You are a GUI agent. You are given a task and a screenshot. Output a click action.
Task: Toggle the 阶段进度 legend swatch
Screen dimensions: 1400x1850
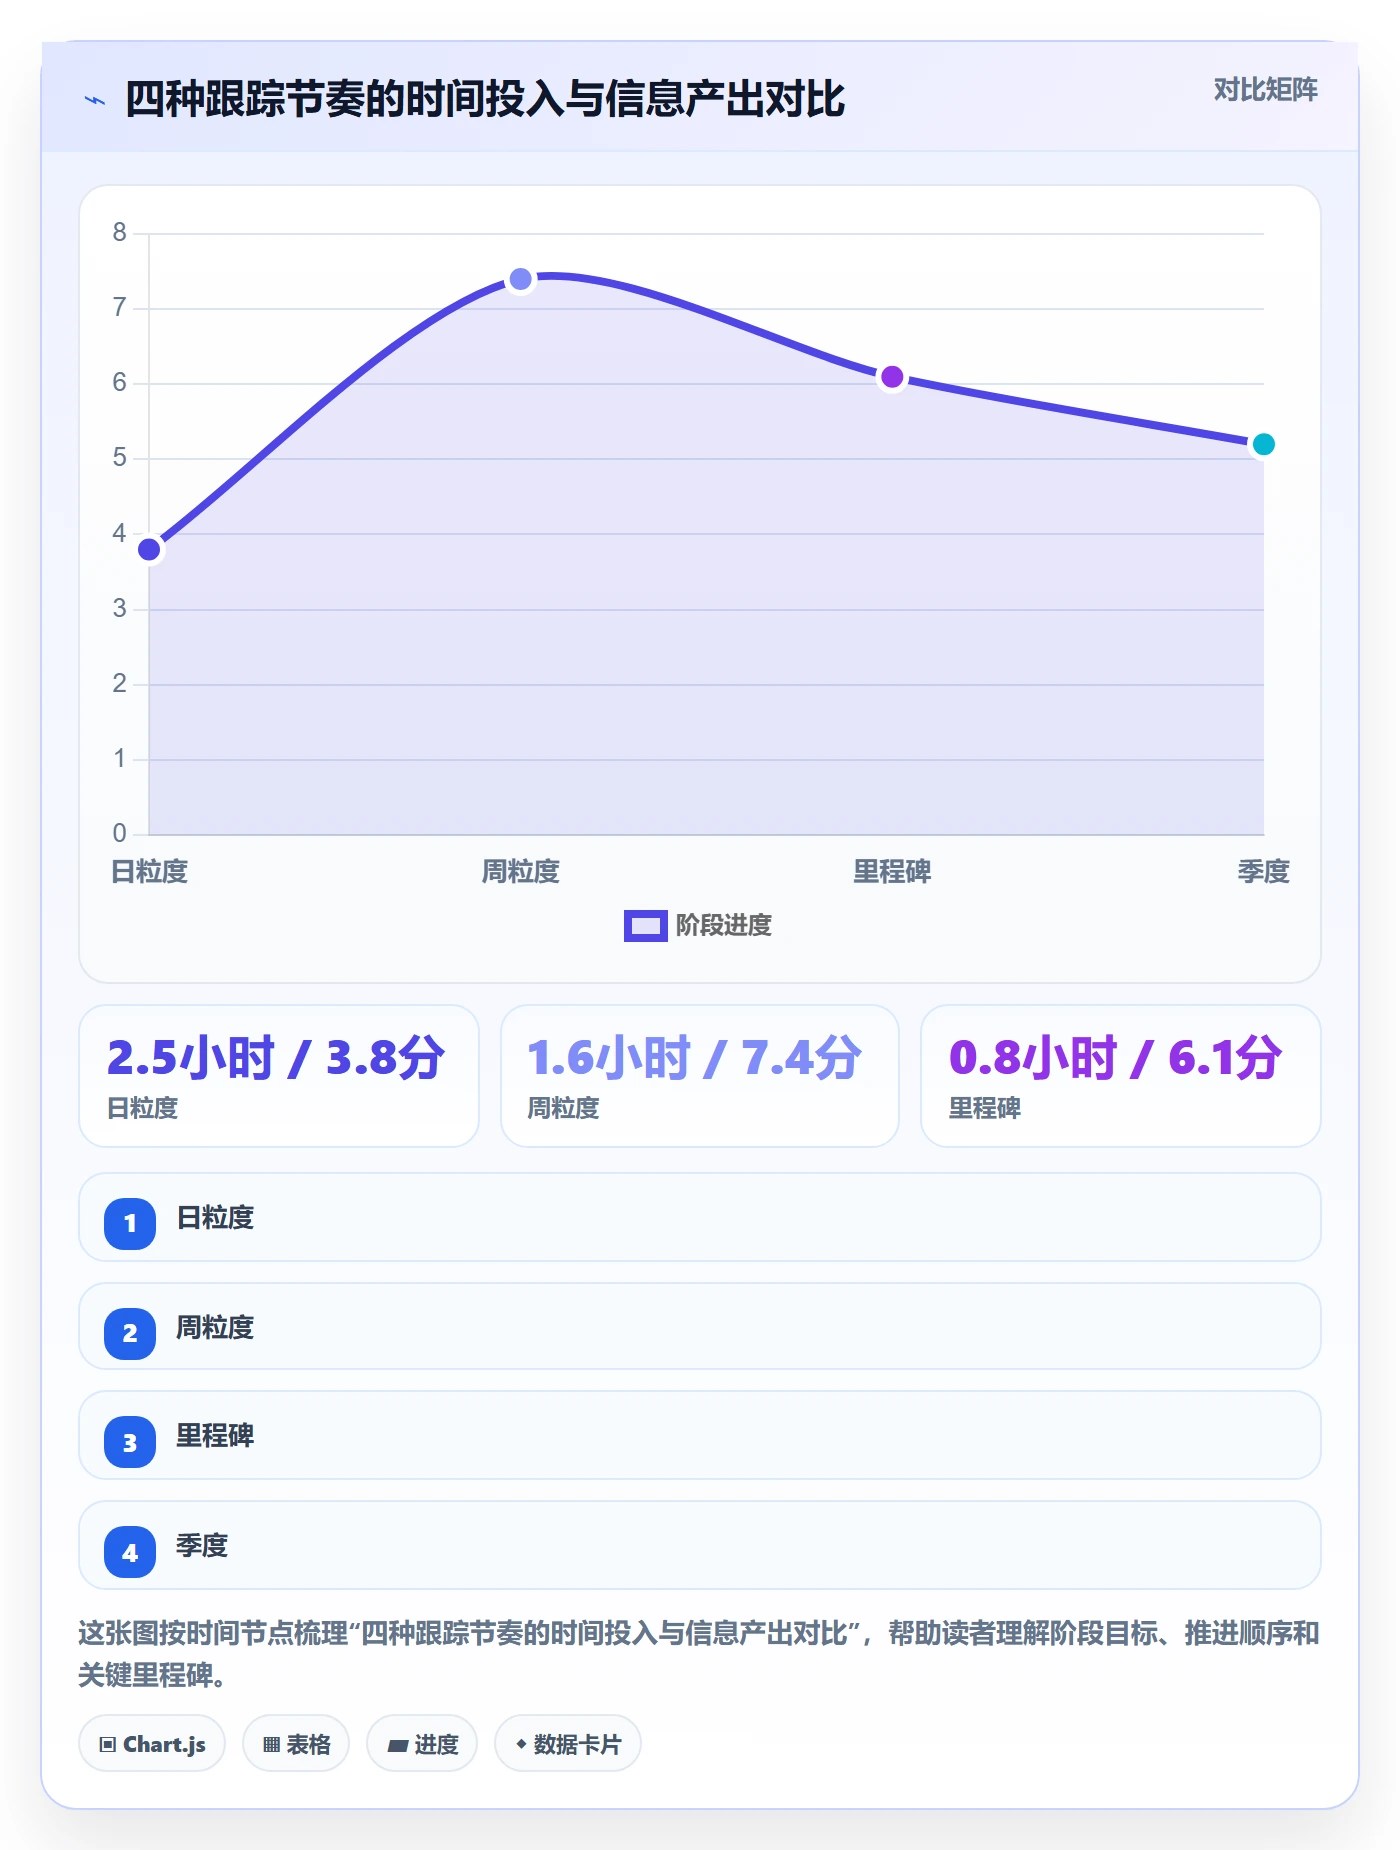[645, 926]
